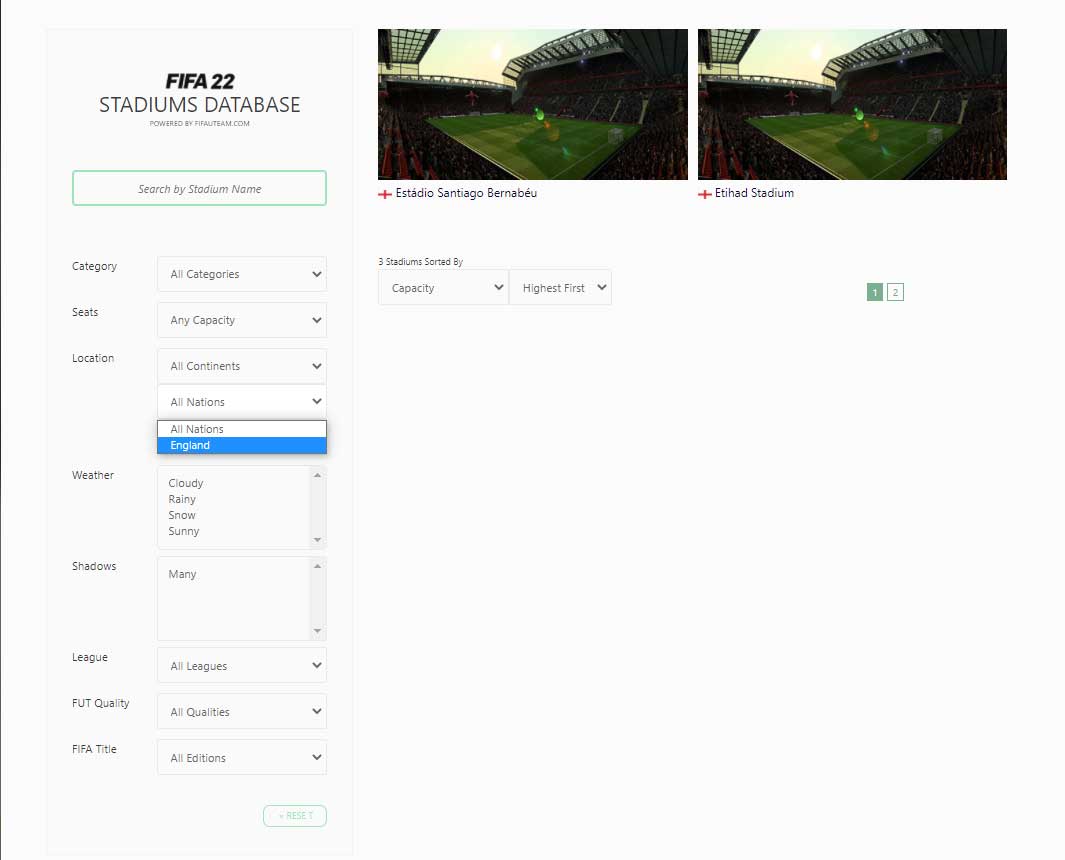
Task: Open the All Categories dropdown
Action: click(x=242, y=274)
